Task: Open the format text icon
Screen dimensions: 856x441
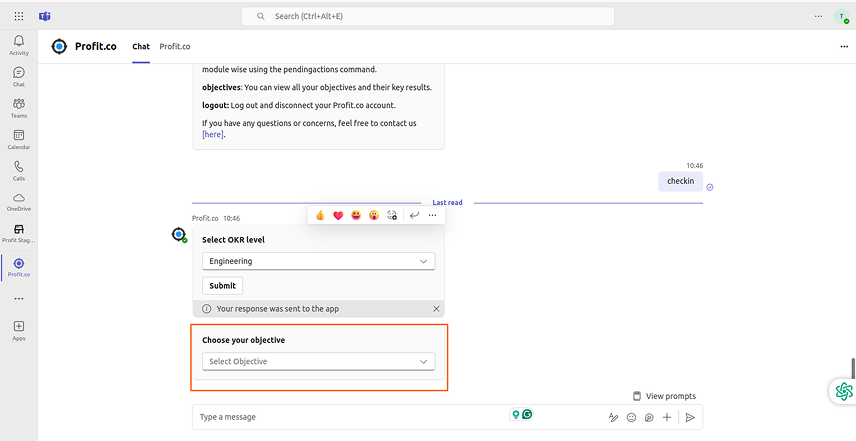Action: [613, 418]
